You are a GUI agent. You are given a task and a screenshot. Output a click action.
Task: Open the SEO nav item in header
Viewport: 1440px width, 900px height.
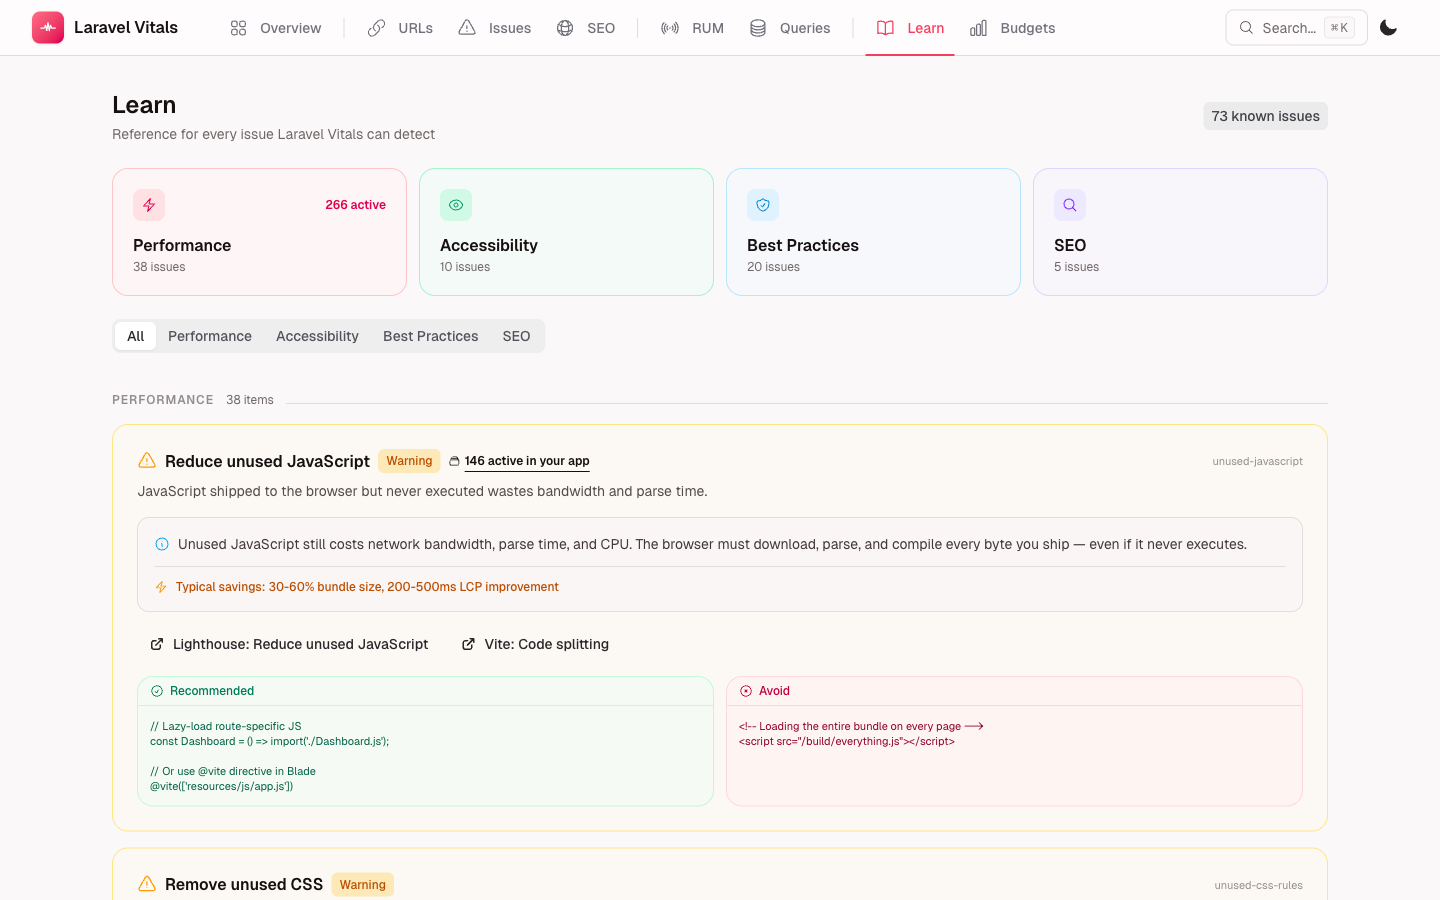586,28
